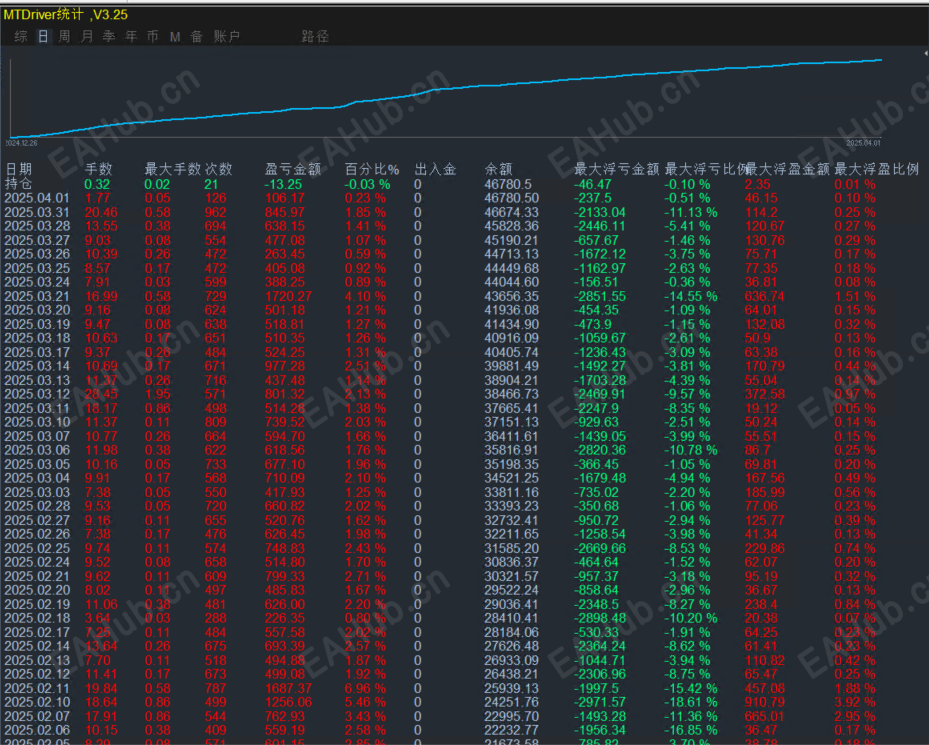Screen dimensions: 929x745
Task: Open the 币 currency tab
Action: coord(152,37)
